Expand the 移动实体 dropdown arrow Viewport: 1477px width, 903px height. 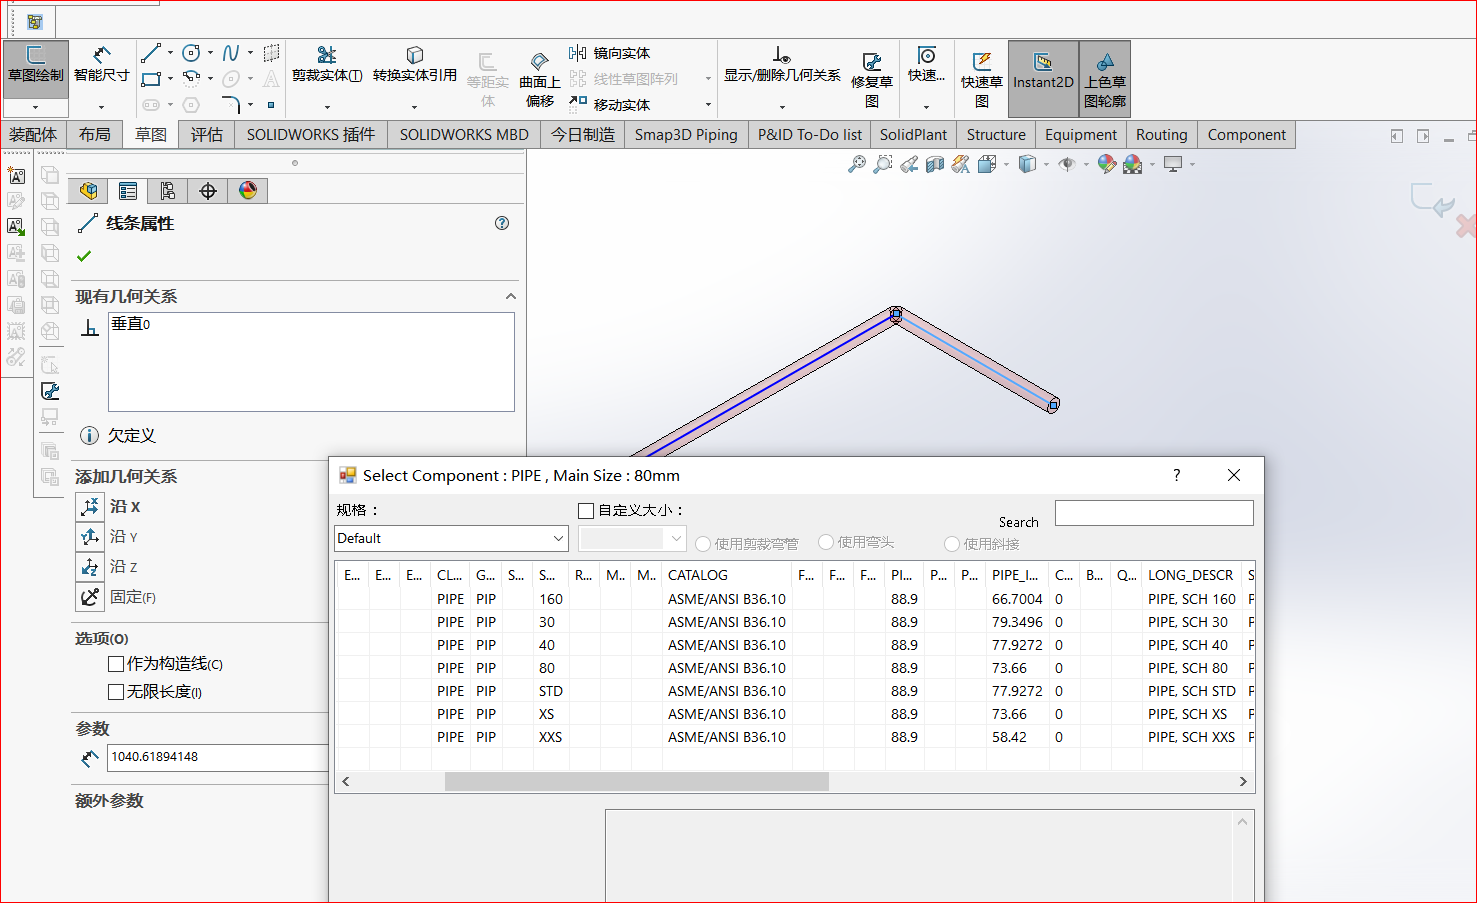tap(708, 104)
